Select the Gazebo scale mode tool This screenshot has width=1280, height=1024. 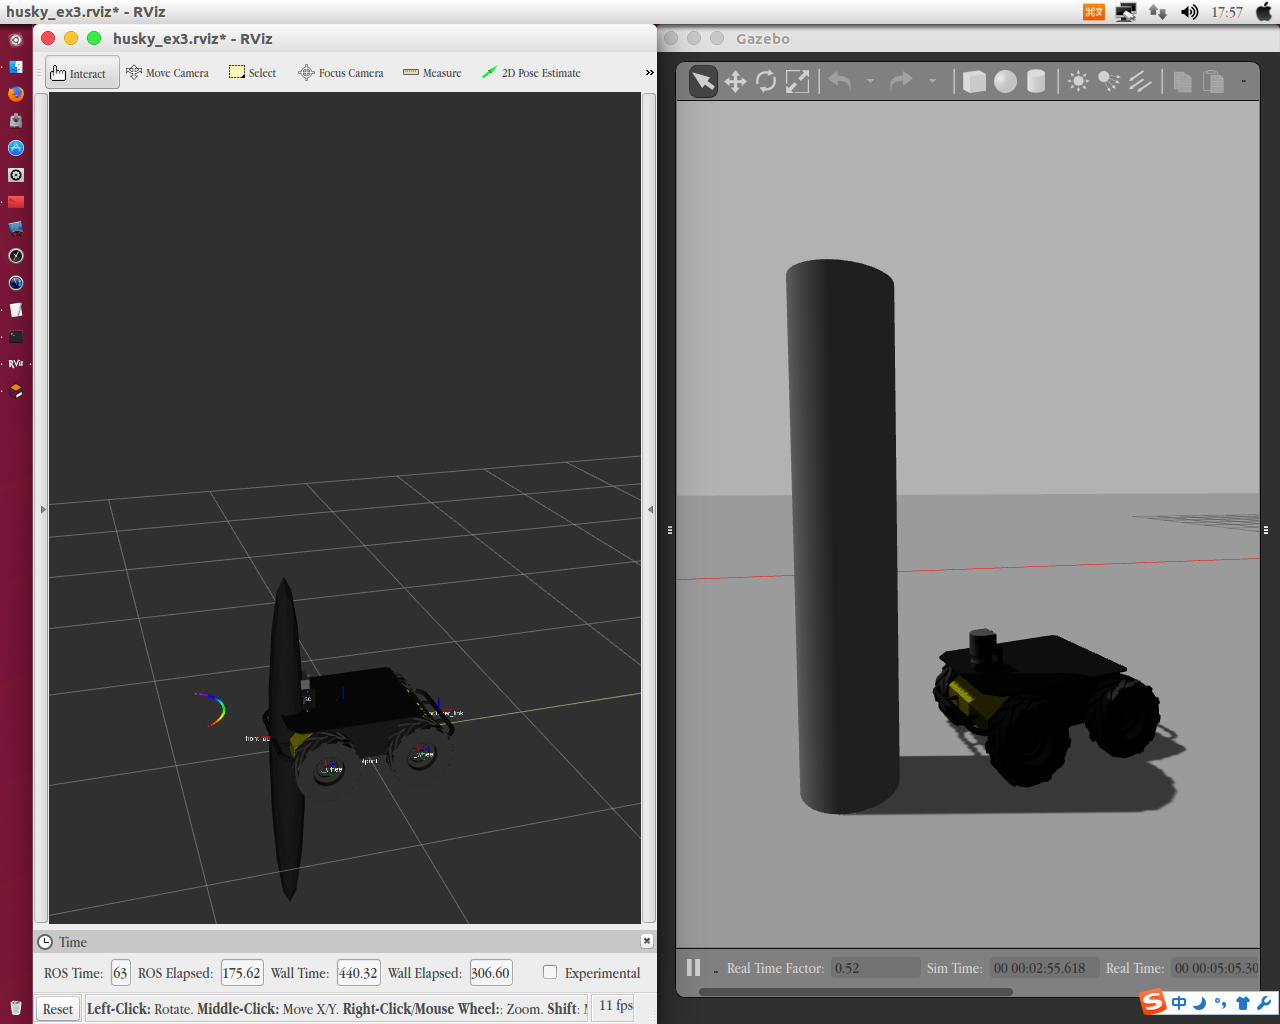coord(797,81)
